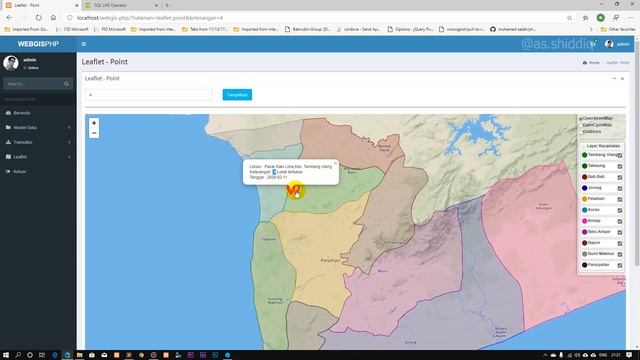640x360 pixels.
Task: Open Beranda menu item
Action: [x=38, y=113]
